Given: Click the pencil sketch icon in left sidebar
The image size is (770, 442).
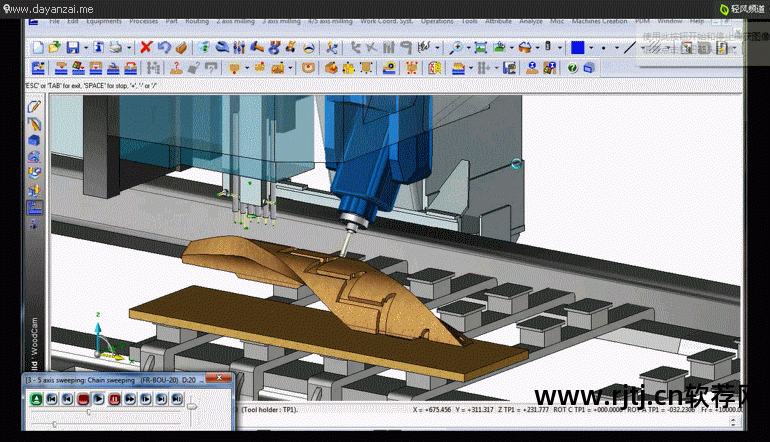Looking at the screenshot, I should click(x=34, y=107).
